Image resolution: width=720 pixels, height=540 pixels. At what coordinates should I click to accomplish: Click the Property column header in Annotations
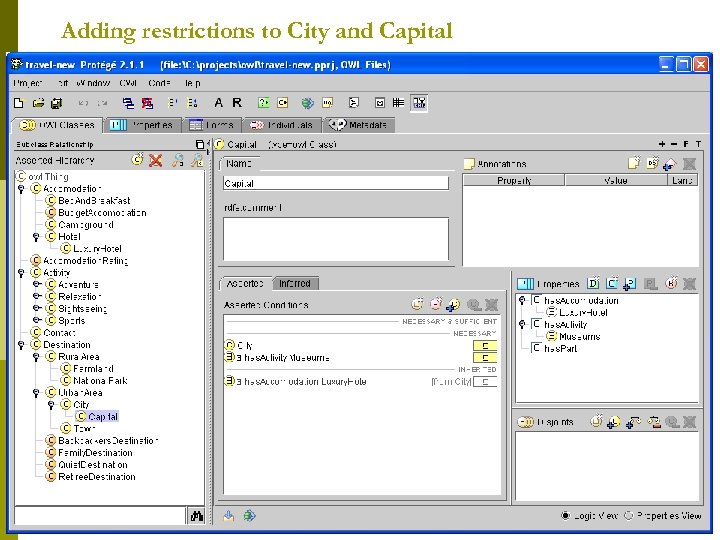(x=514, y=180)
